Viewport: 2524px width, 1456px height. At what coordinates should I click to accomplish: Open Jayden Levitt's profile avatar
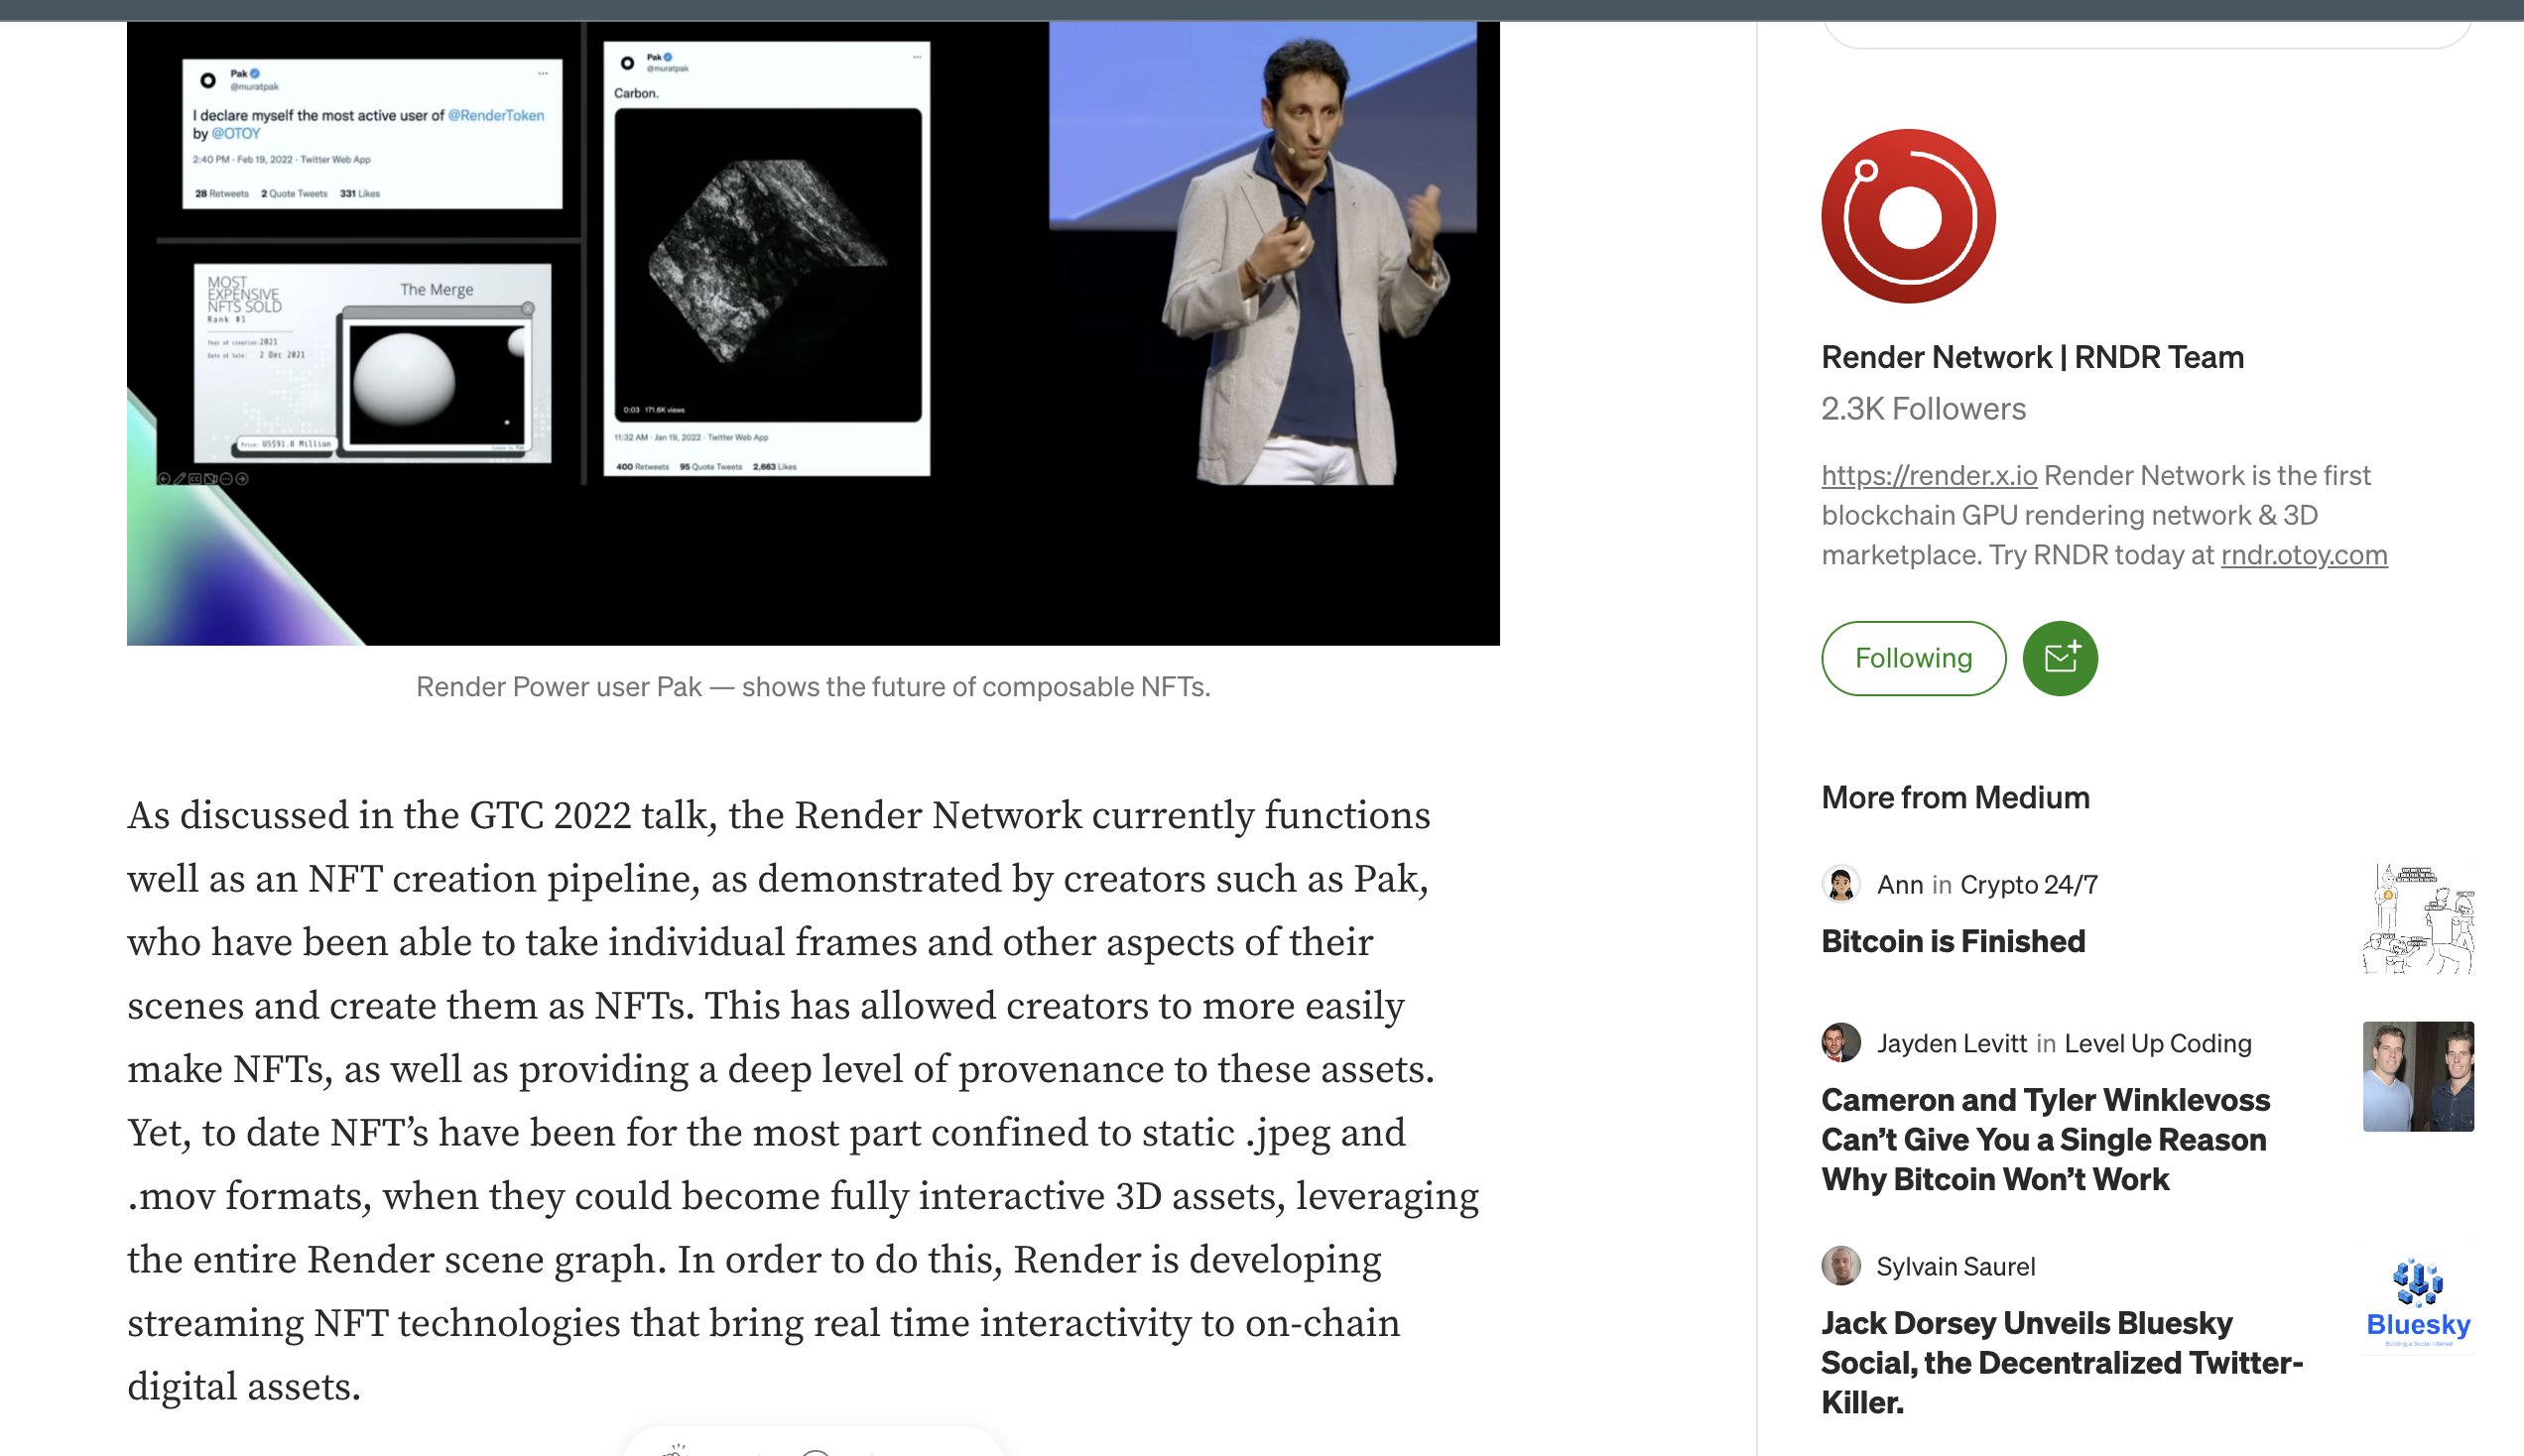[x=1840, y=1043]
